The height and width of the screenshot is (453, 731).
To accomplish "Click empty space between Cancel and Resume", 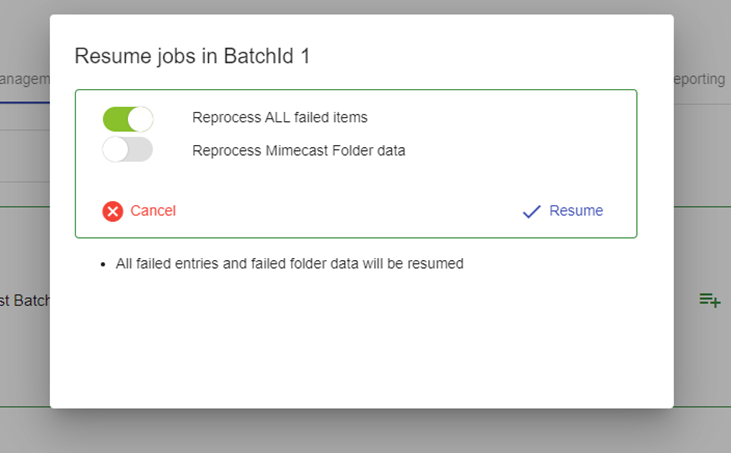I will click(350, 211).
